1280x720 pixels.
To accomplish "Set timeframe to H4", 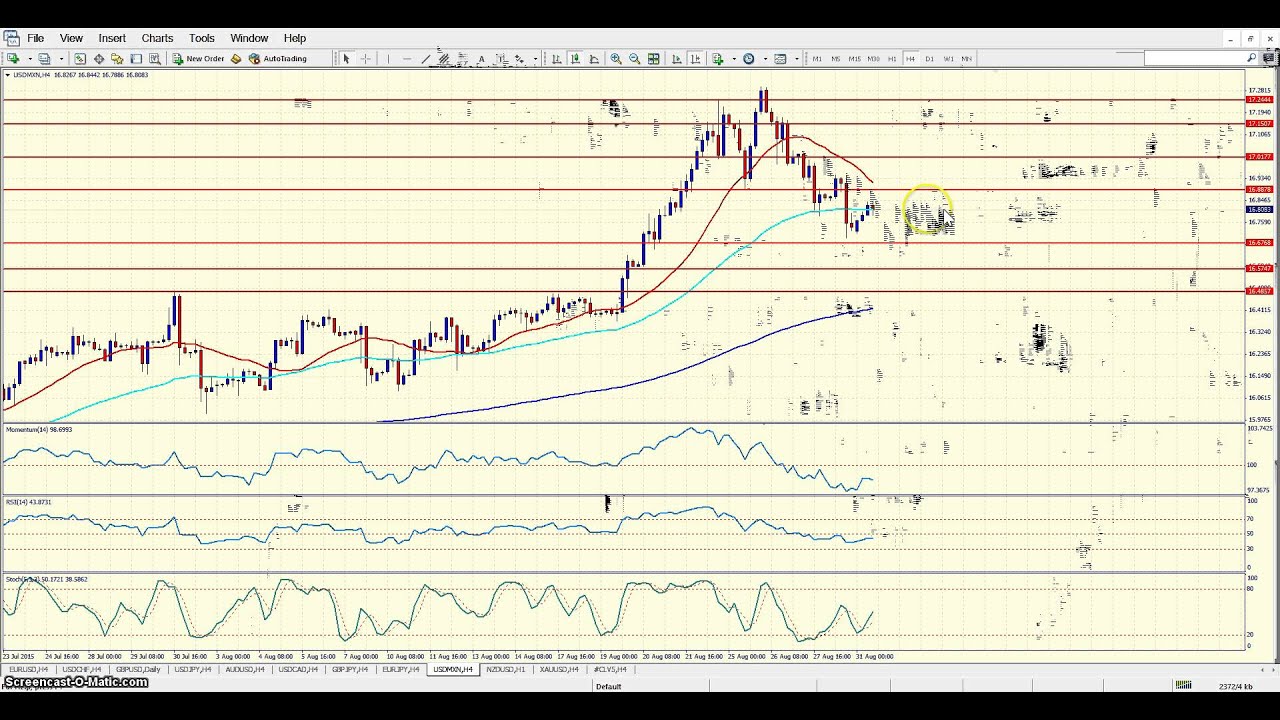I will point(911,59).
